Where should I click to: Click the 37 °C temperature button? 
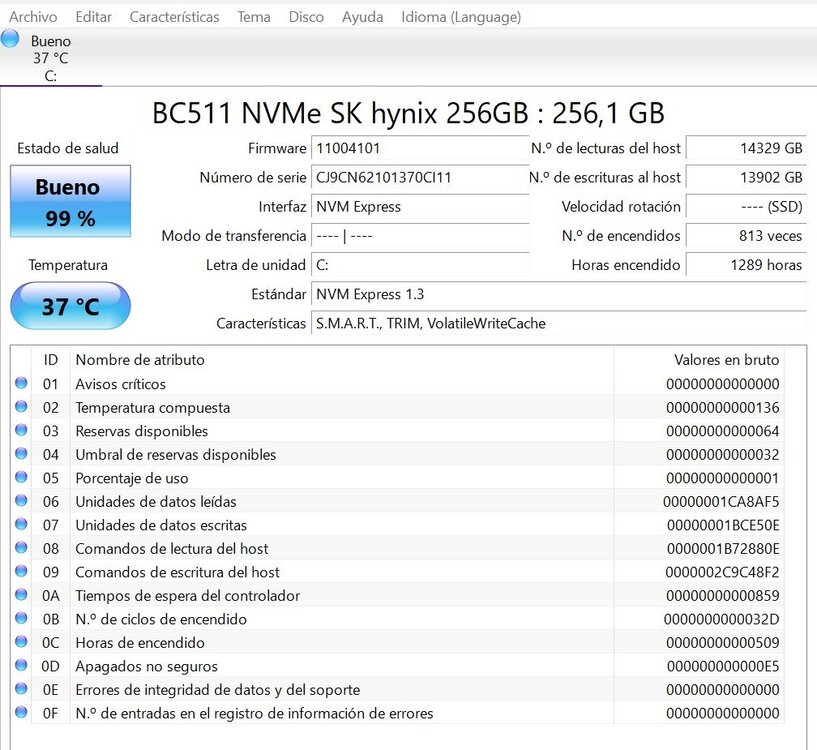click(x=70, y=306)
